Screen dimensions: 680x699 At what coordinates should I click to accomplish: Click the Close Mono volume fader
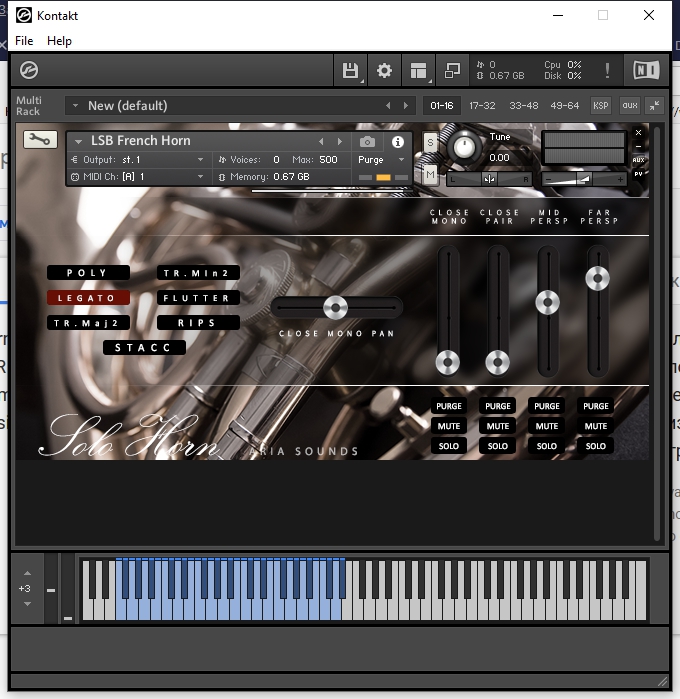coord(448,362)
